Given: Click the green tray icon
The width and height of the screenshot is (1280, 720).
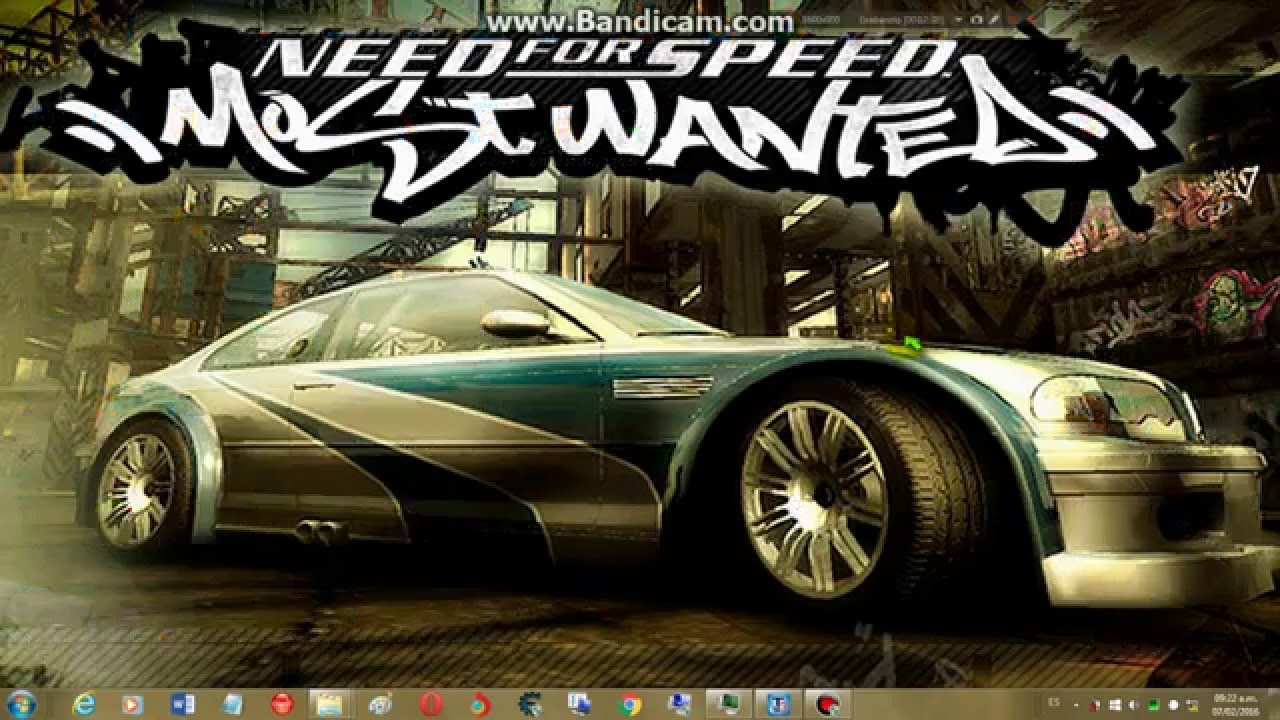Looking at the screenshot, I should [x=1154, y=705].
